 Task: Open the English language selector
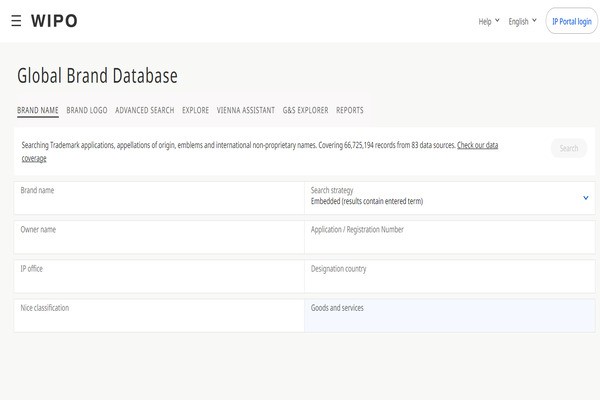pos(522,21)
